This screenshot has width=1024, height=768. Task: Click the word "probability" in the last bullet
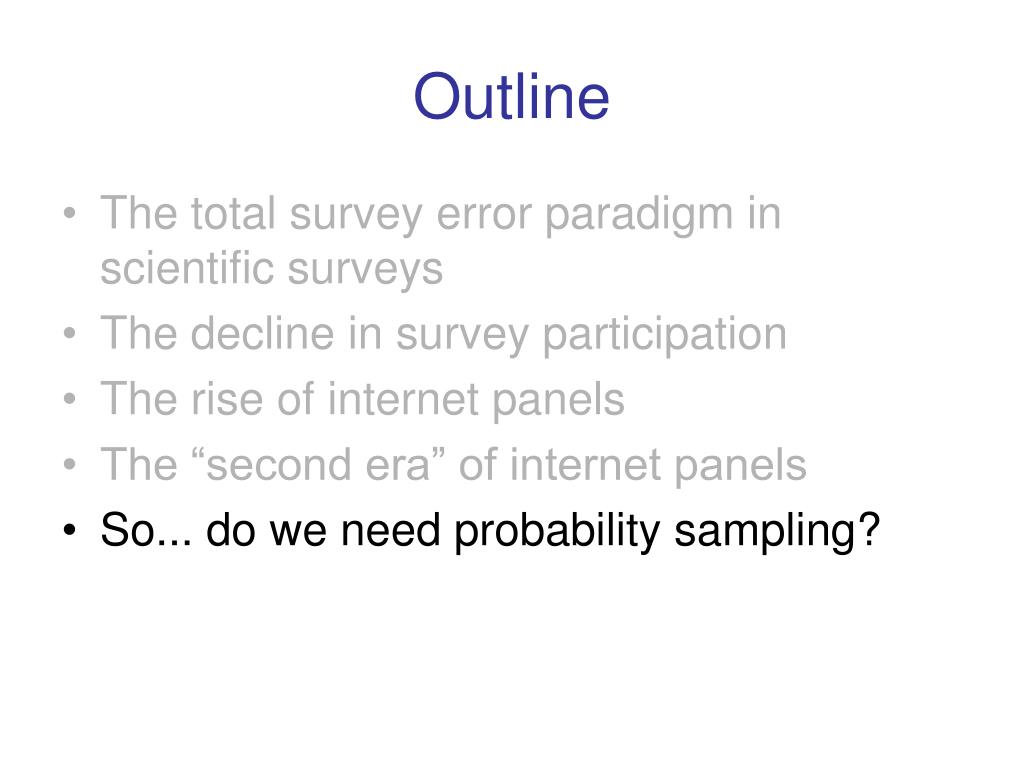557,532
